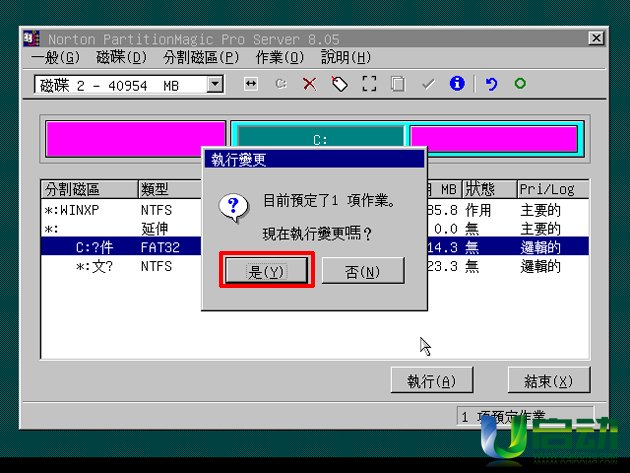Click the copy partition toolbar icon
Image resolution: width=630 pixels, height=473 pixels.
point(398,85)
